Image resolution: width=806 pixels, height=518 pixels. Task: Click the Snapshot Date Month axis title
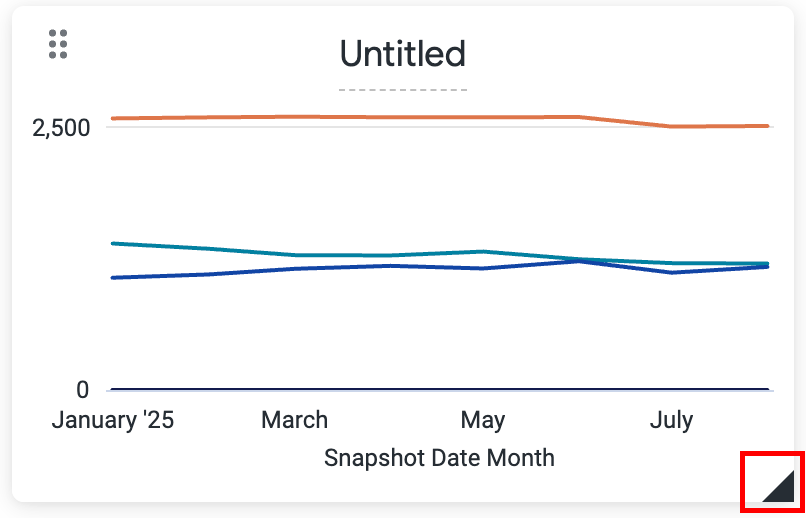(439, 458)
